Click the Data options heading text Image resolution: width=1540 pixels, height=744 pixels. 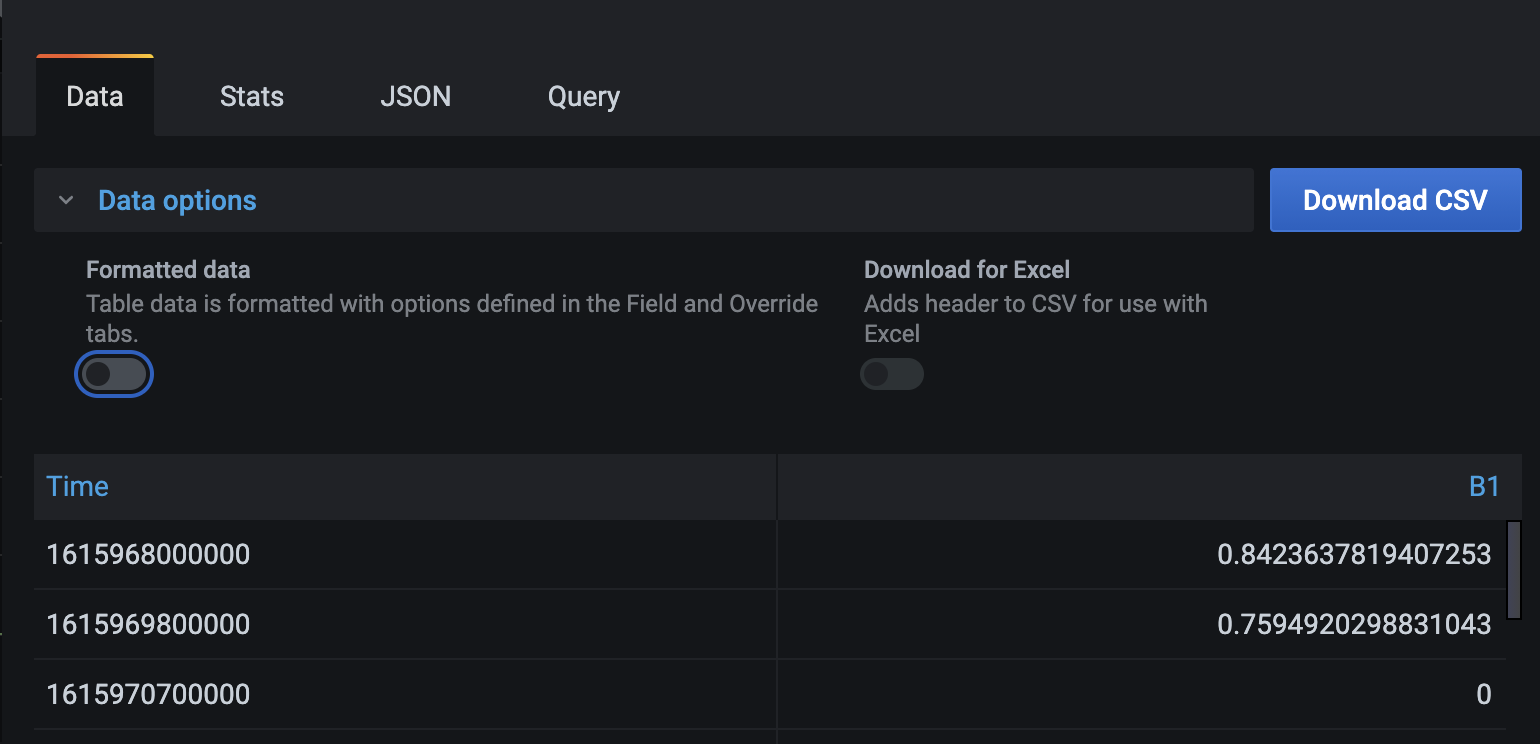pyautogui.click(x=176, y=200)
